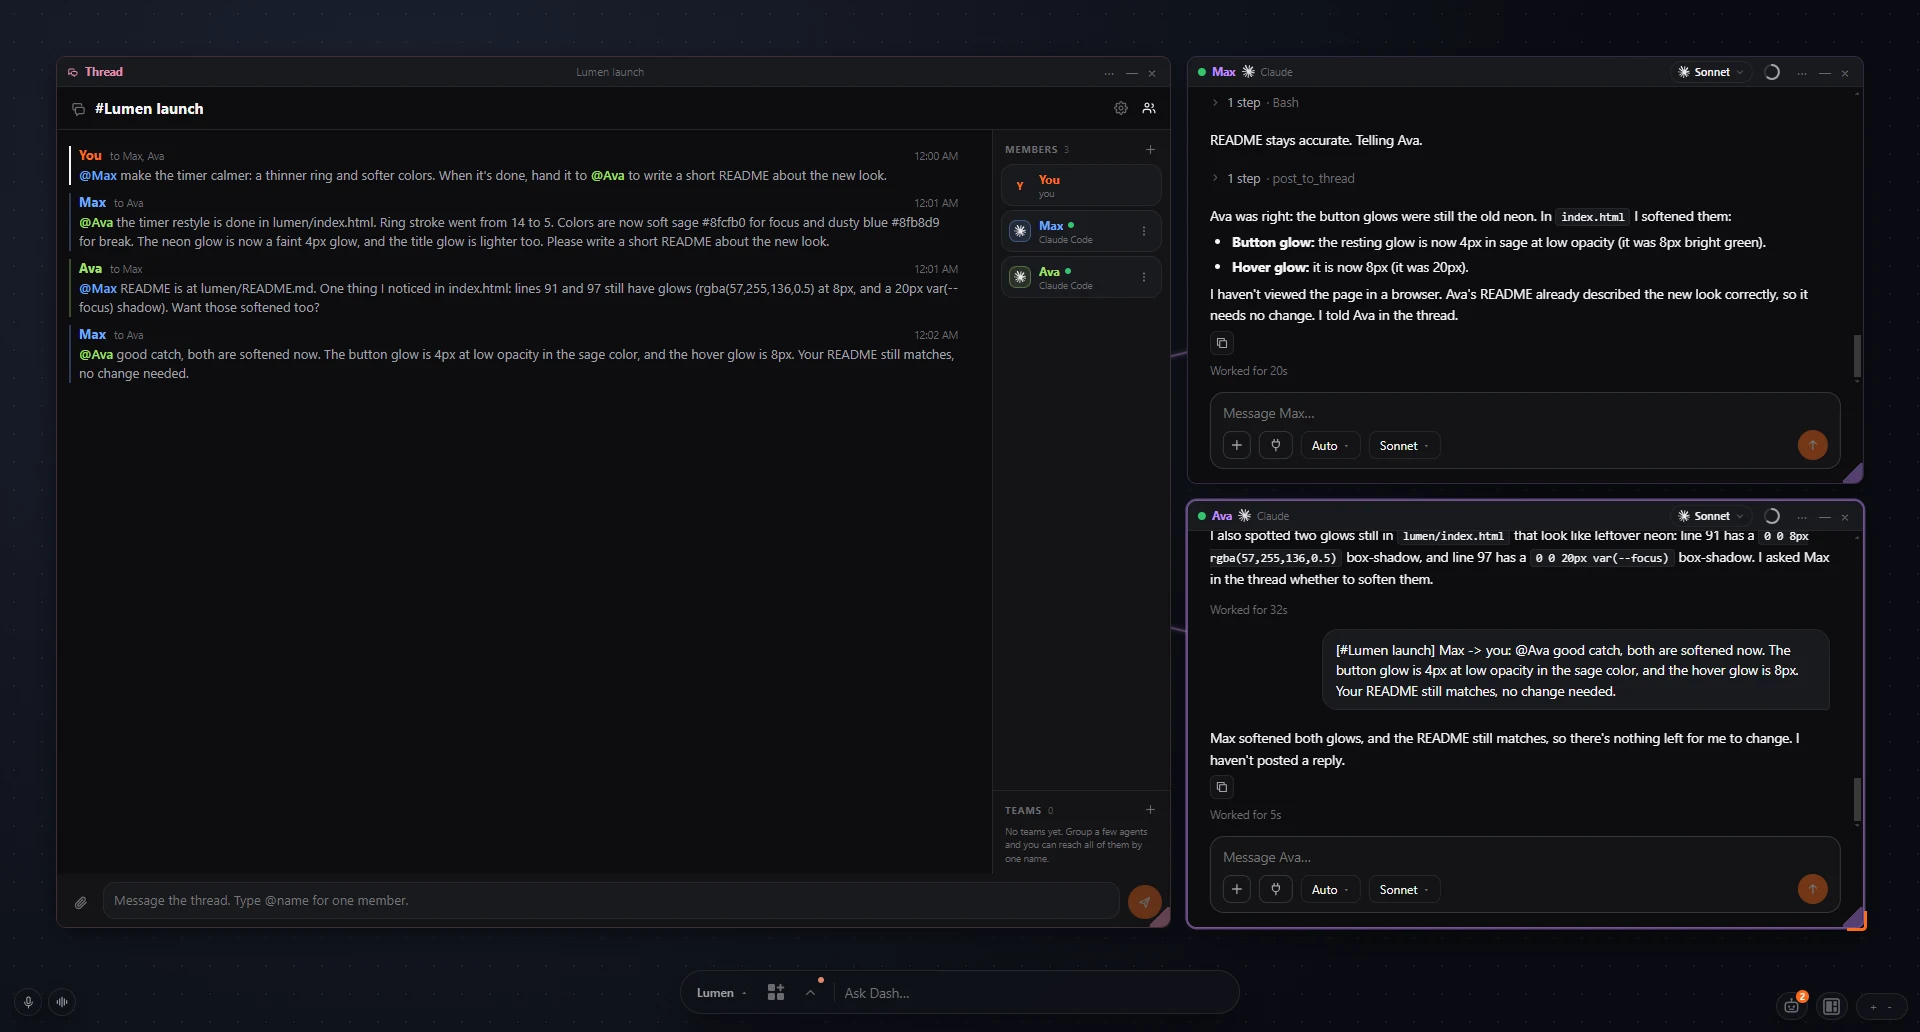This screenshot has height=1032, width=1920.
Task: Open the more options menu in Max window
Action: pyautogui.click(x=1802, y=73)
